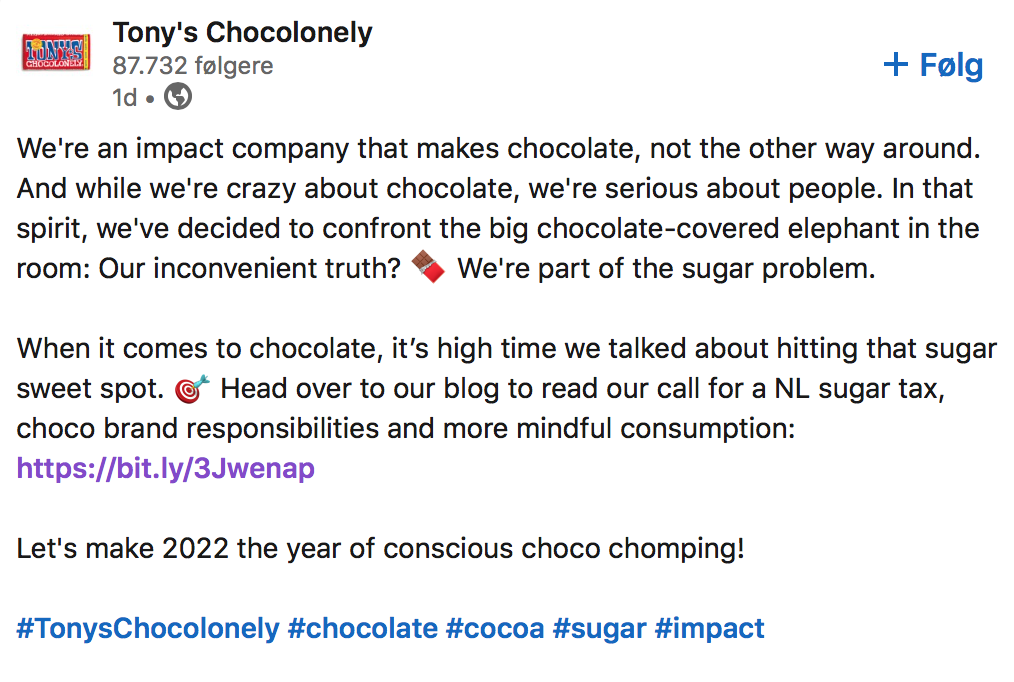Select the #sugar hashtag

[599, 628]
